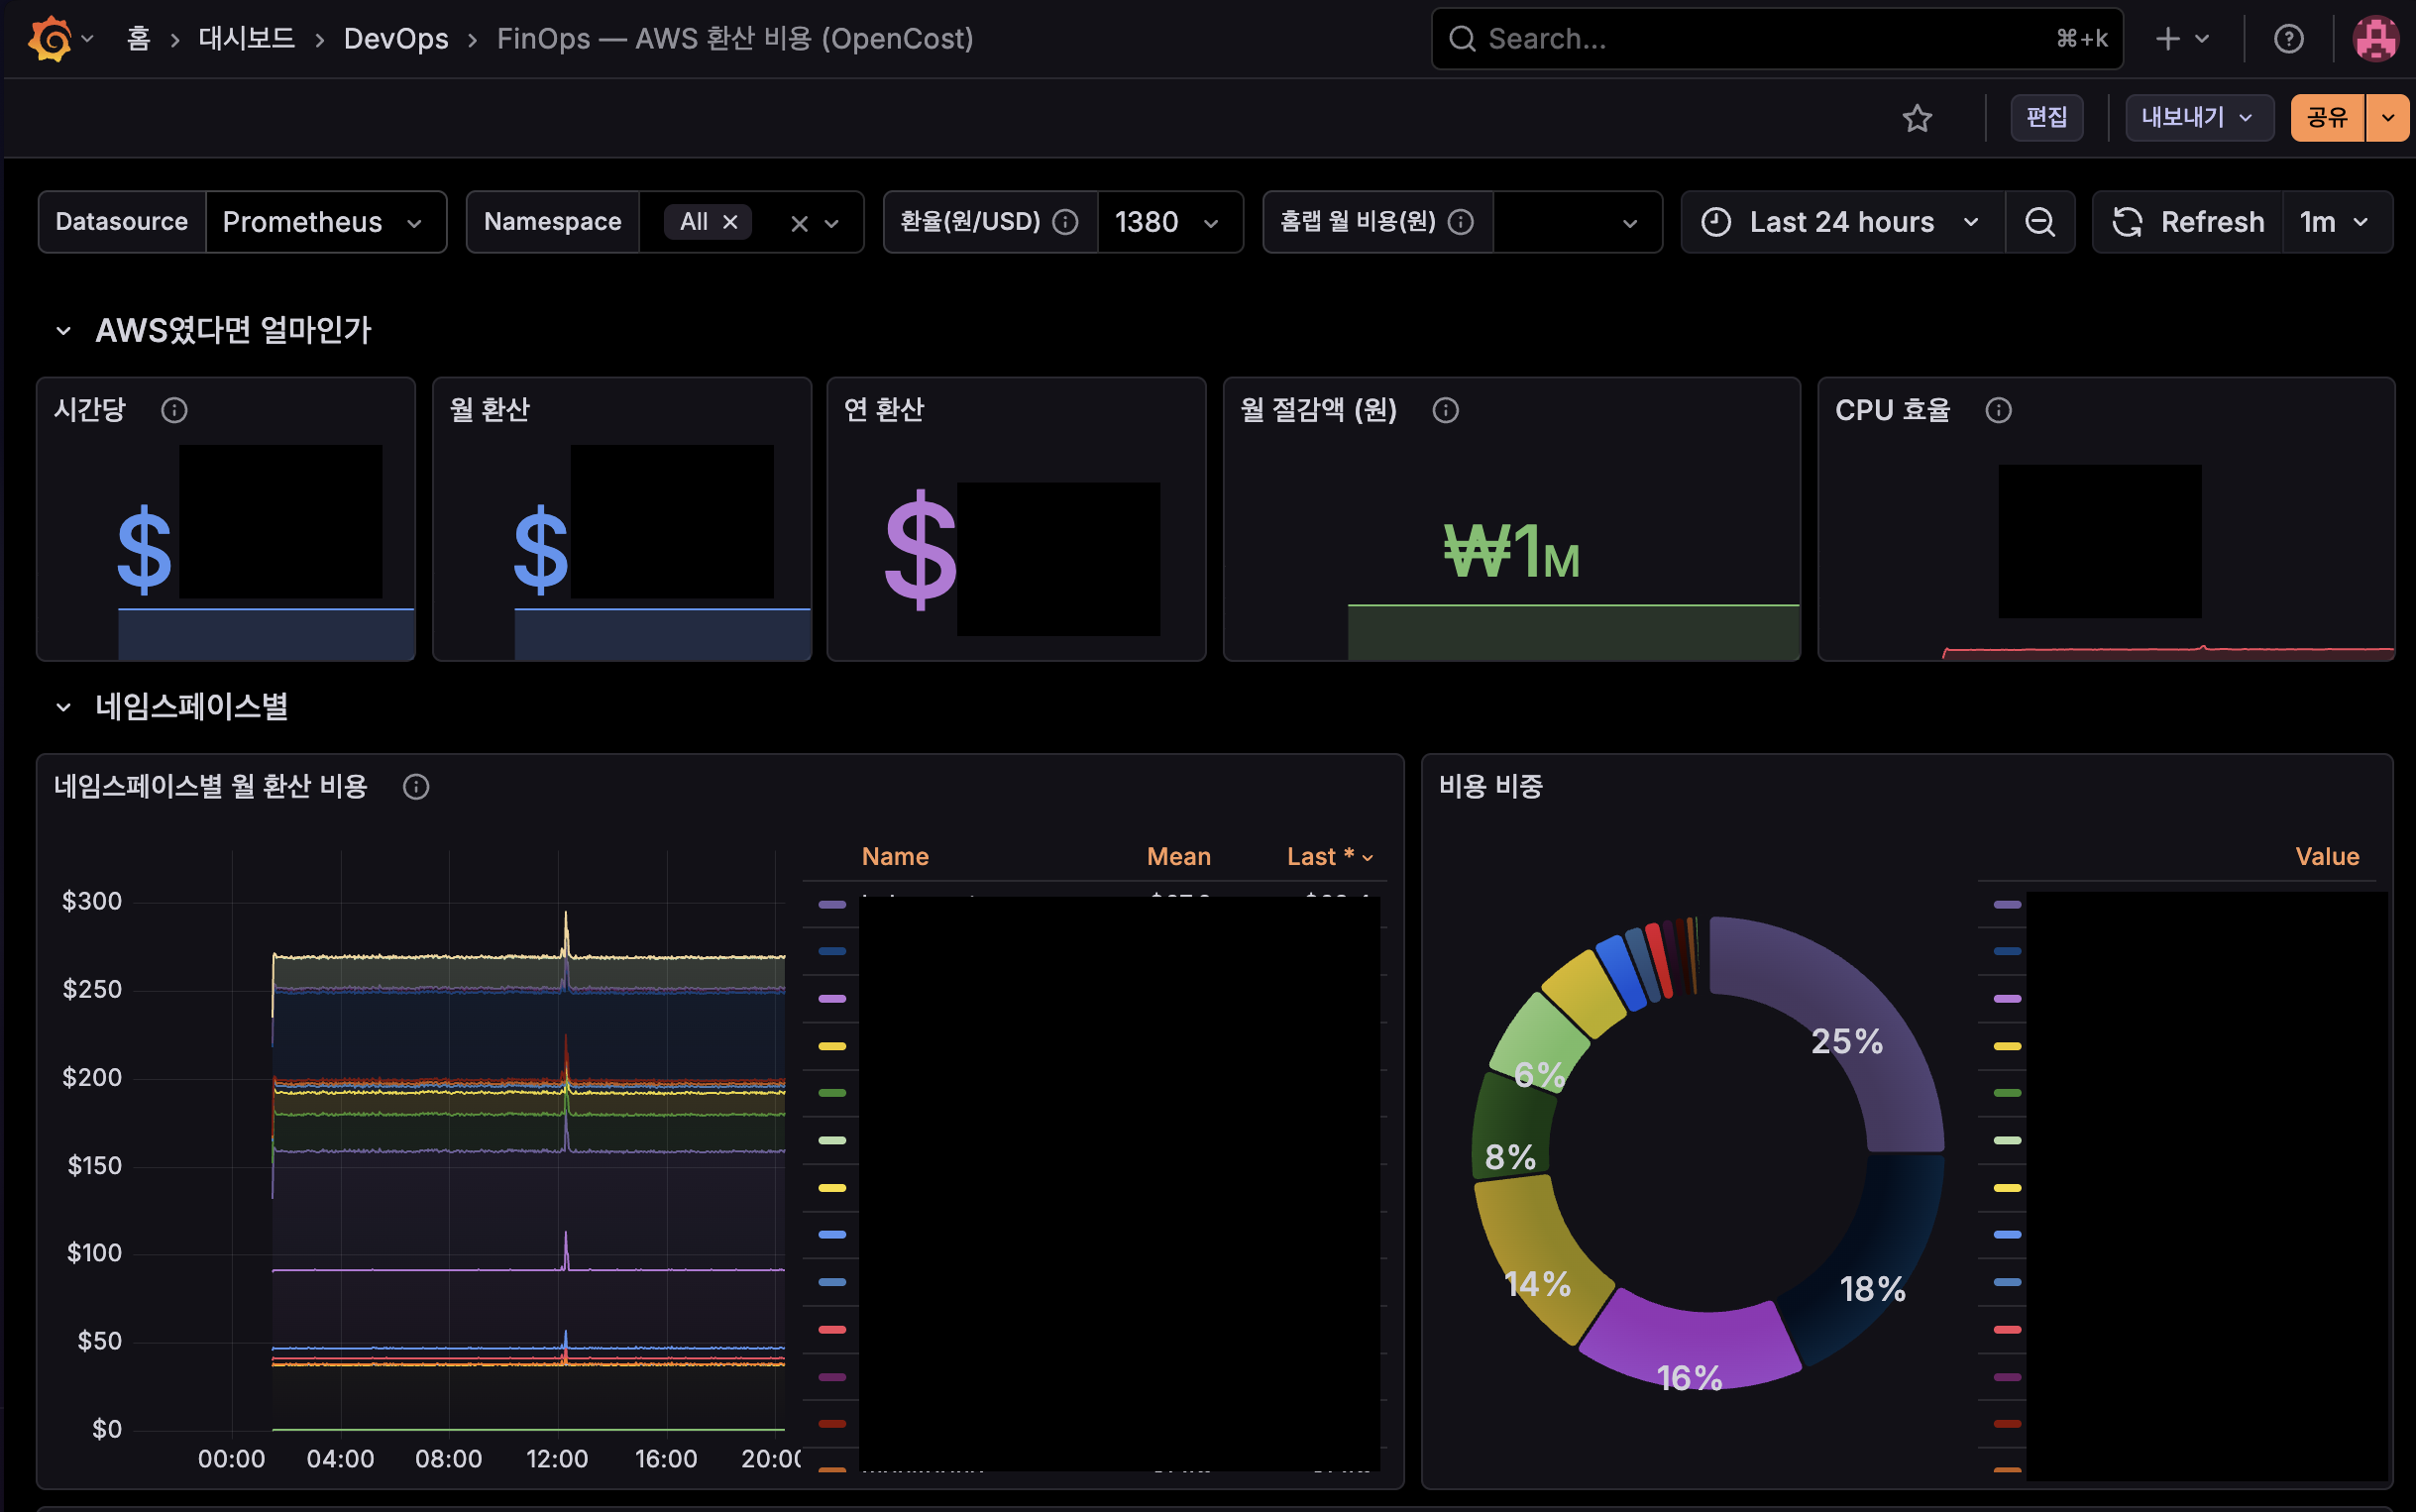Open the 환율 1380 value dropdown
This screenshot has height=1512, width=2416.
tap(1170, 222)
